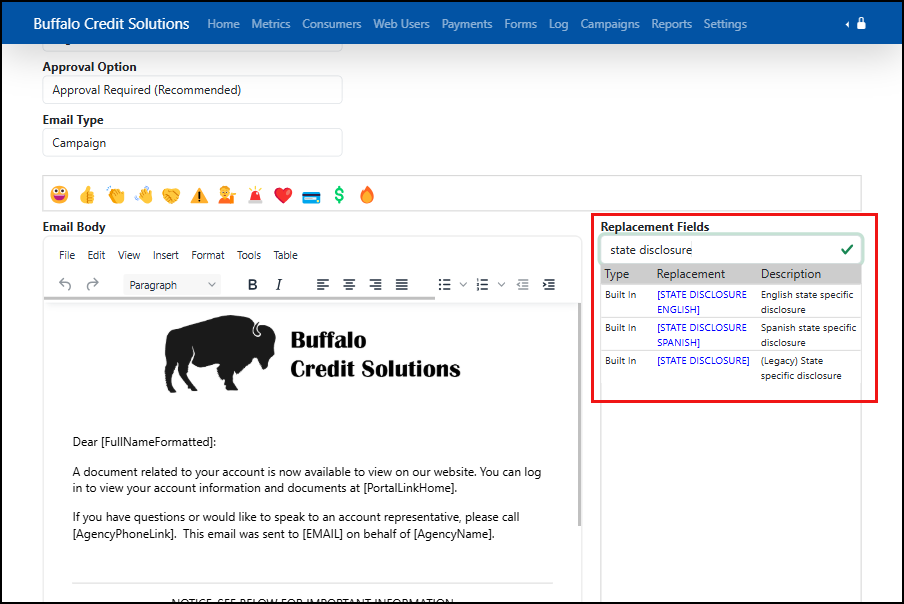The width and height of the screenshot is (904, 604).
Task: Insert the warning triangle emoji
Action: pyautogui.click(x=199, y=195)
